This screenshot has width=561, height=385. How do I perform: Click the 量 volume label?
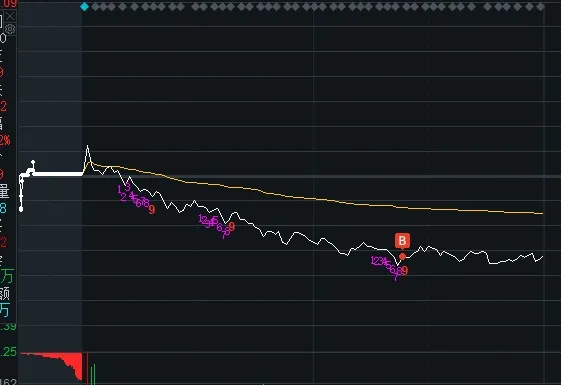pyautogui.click(x=4, y=191)
